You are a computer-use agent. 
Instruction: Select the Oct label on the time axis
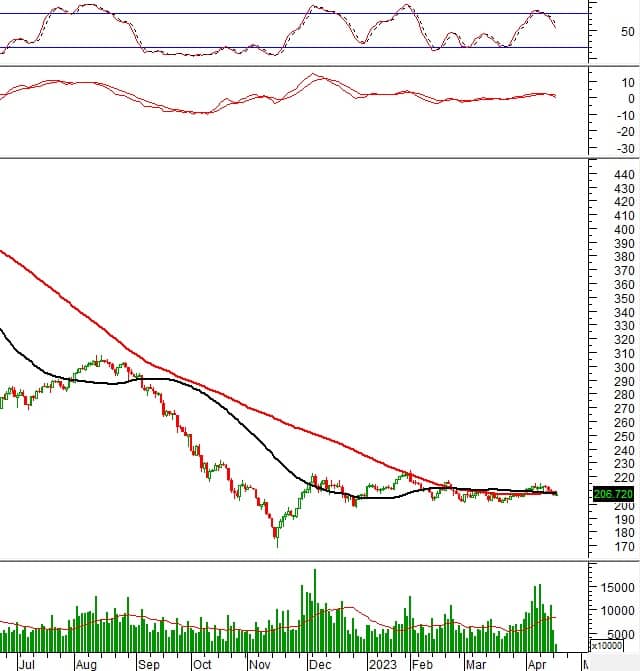[202, 664]
